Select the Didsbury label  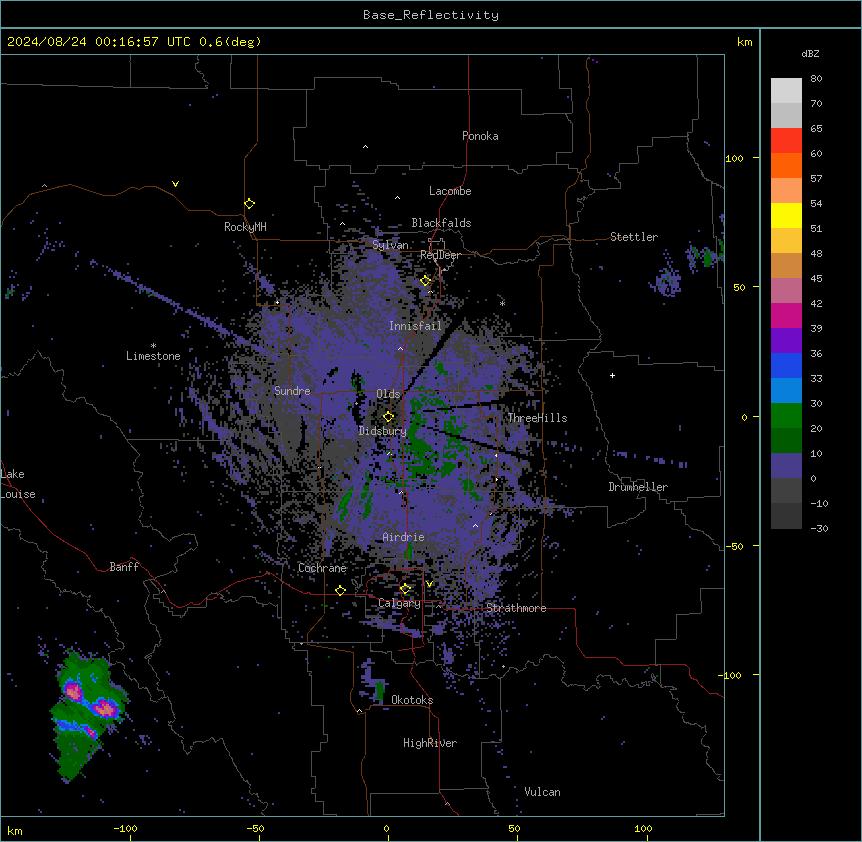pos(383,431)
